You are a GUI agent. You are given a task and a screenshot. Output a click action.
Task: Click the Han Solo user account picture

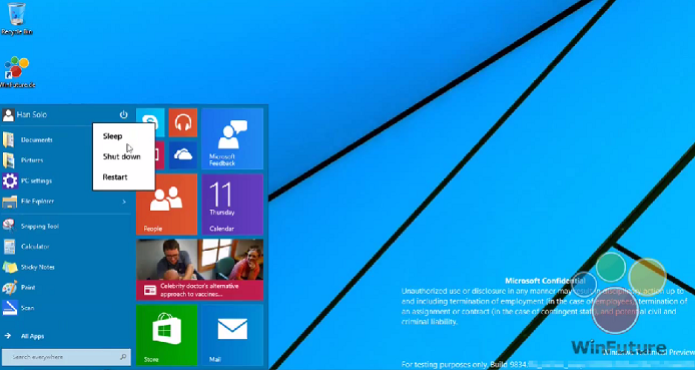[x=8, y=115]
